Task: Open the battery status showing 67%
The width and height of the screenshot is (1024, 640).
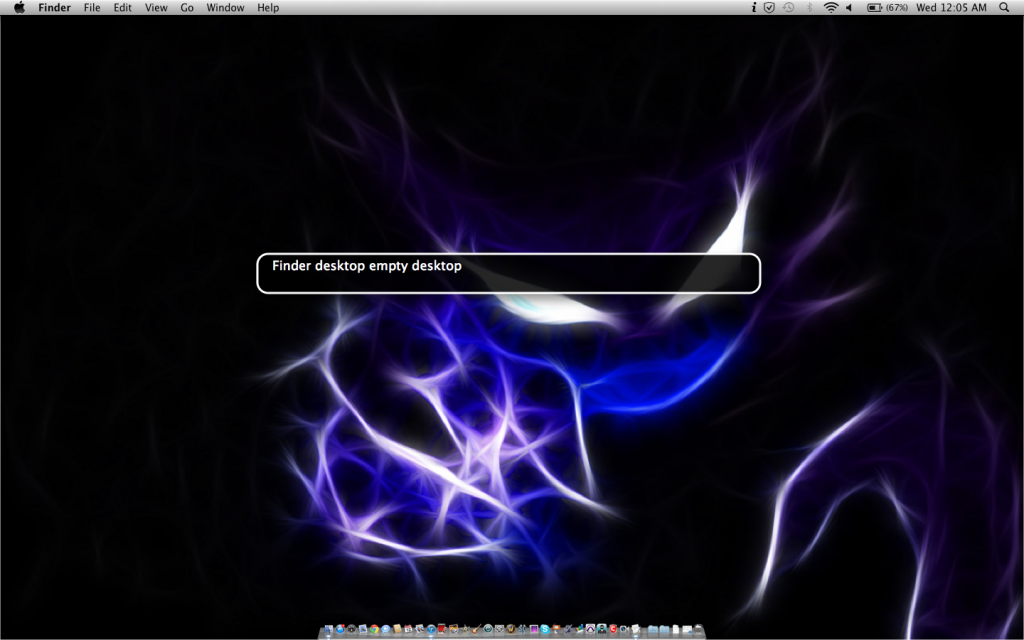Action: coord(887,8)
